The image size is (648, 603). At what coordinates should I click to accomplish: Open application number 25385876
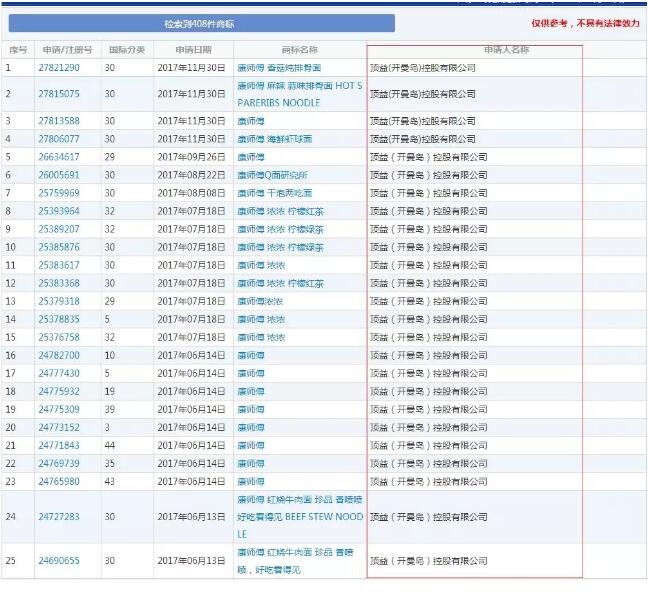(x=59, y=247)
